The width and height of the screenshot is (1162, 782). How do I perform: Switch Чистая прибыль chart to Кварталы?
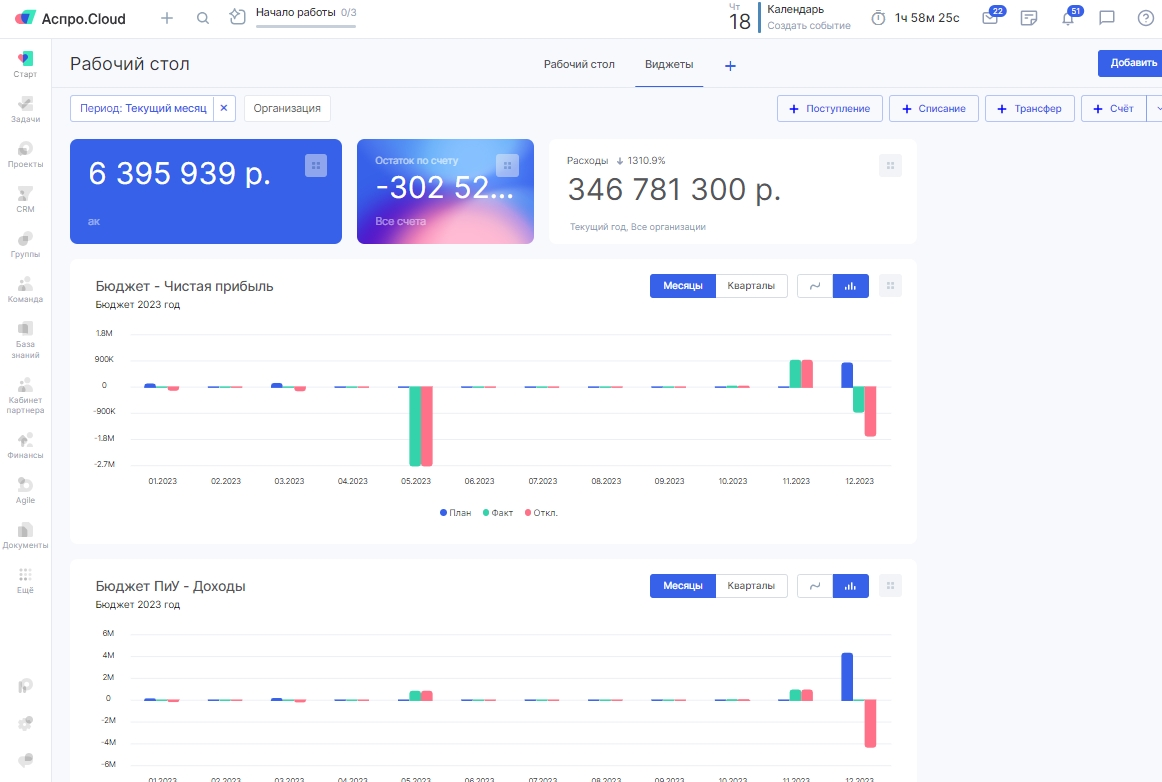[x=751, y=286]
